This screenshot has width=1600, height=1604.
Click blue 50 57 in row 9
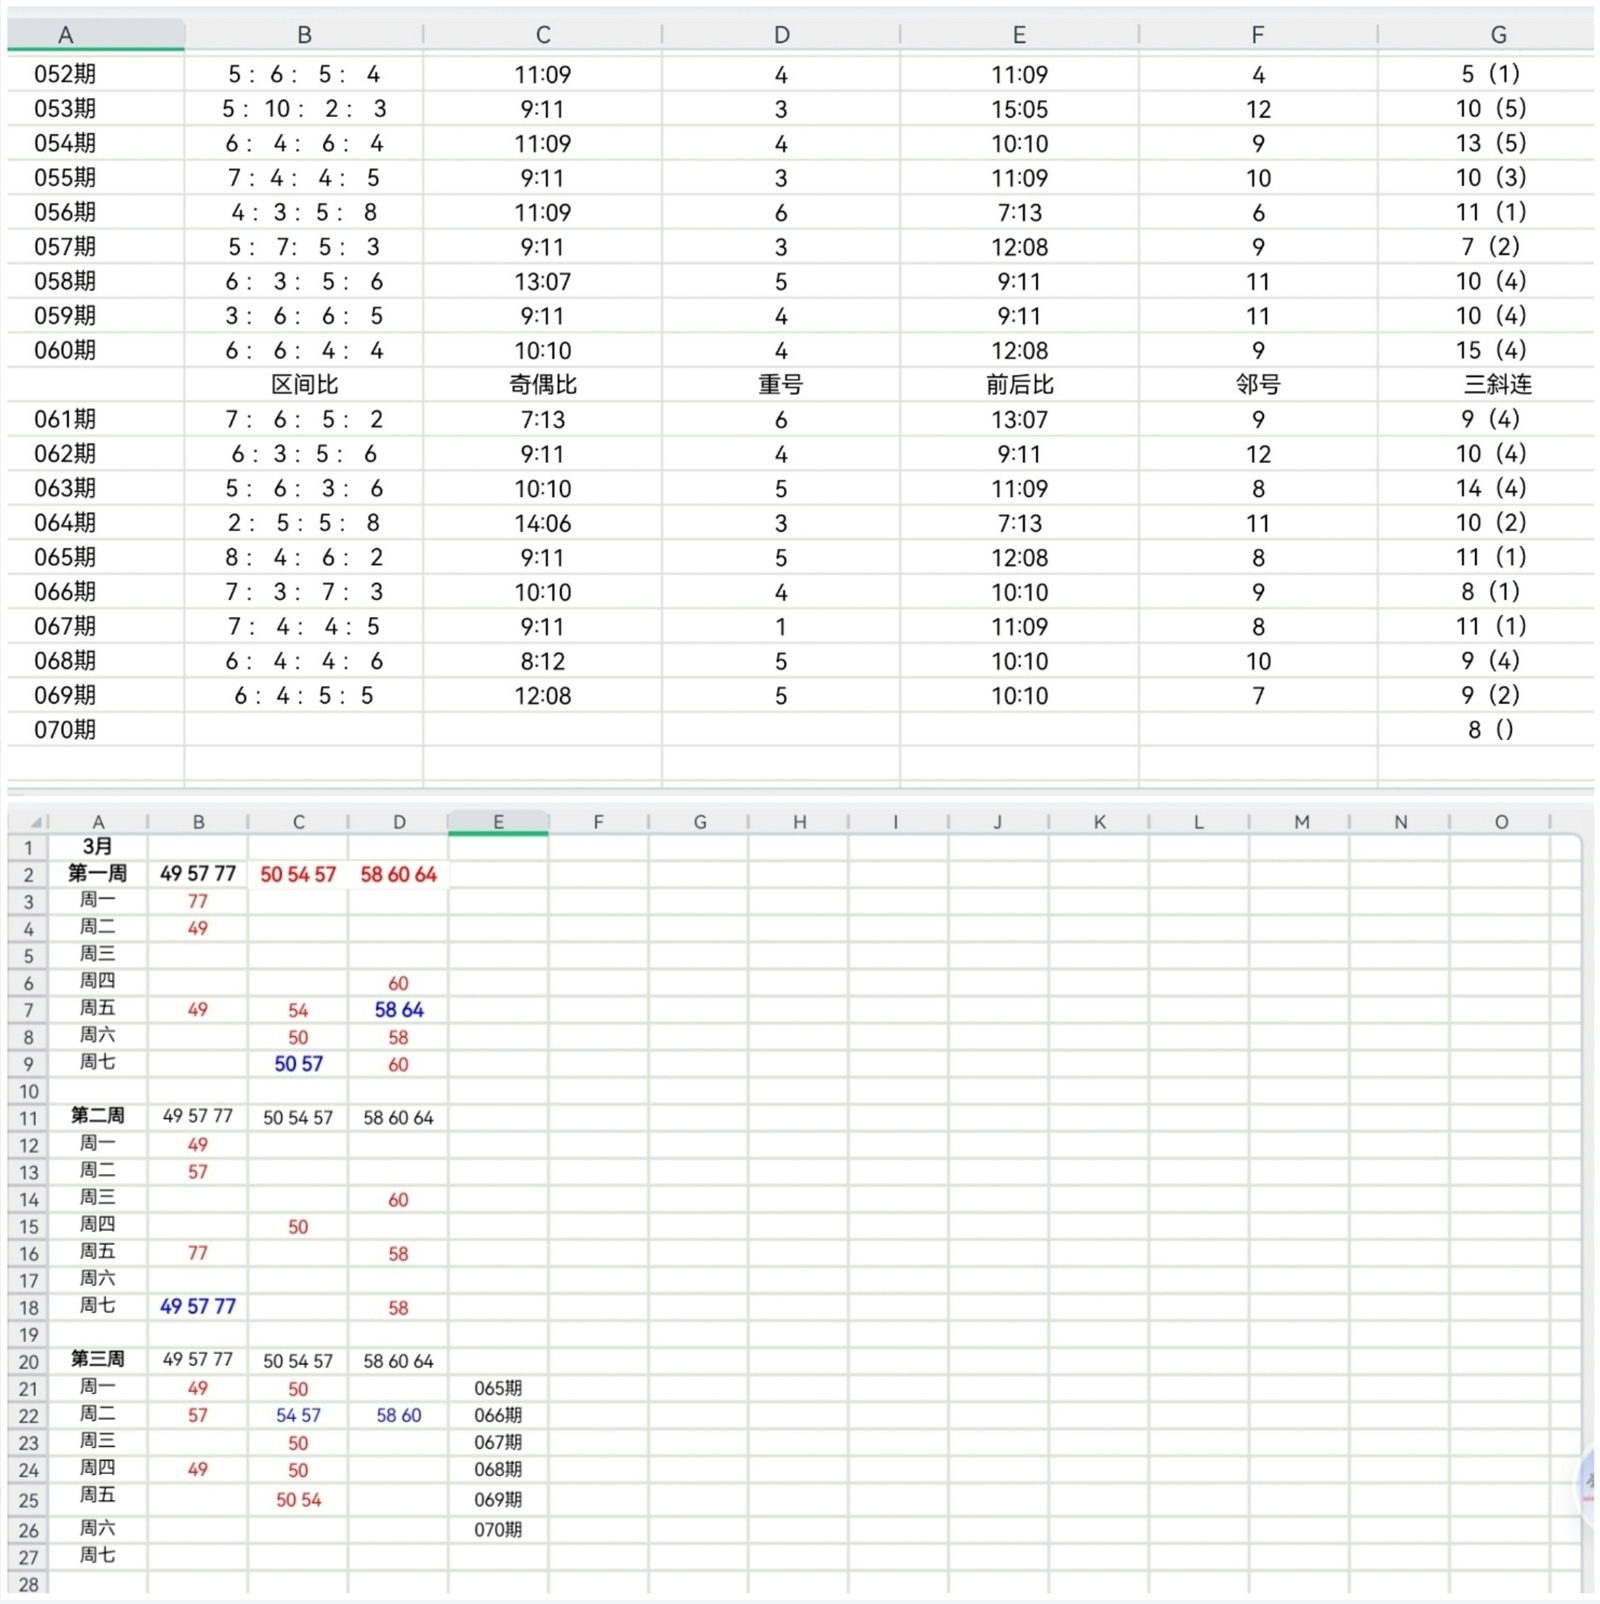coord(298,1064)
